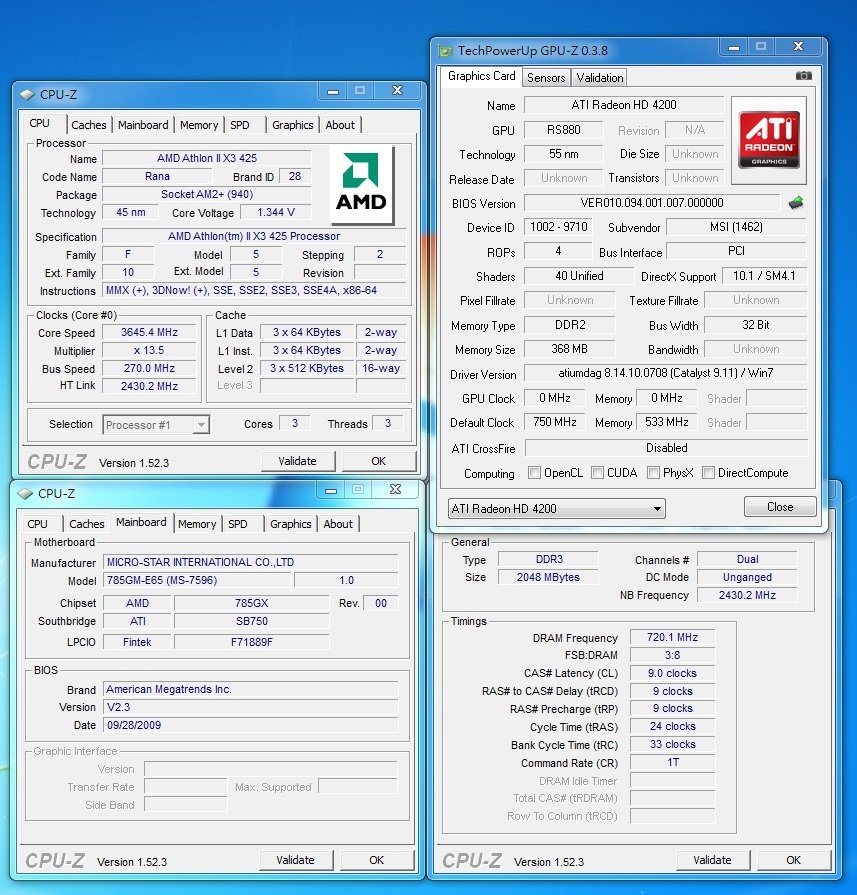857x895 pixels.
Task: Click OK in Memory CPU-Z window
Action: [x=794, y=860]
